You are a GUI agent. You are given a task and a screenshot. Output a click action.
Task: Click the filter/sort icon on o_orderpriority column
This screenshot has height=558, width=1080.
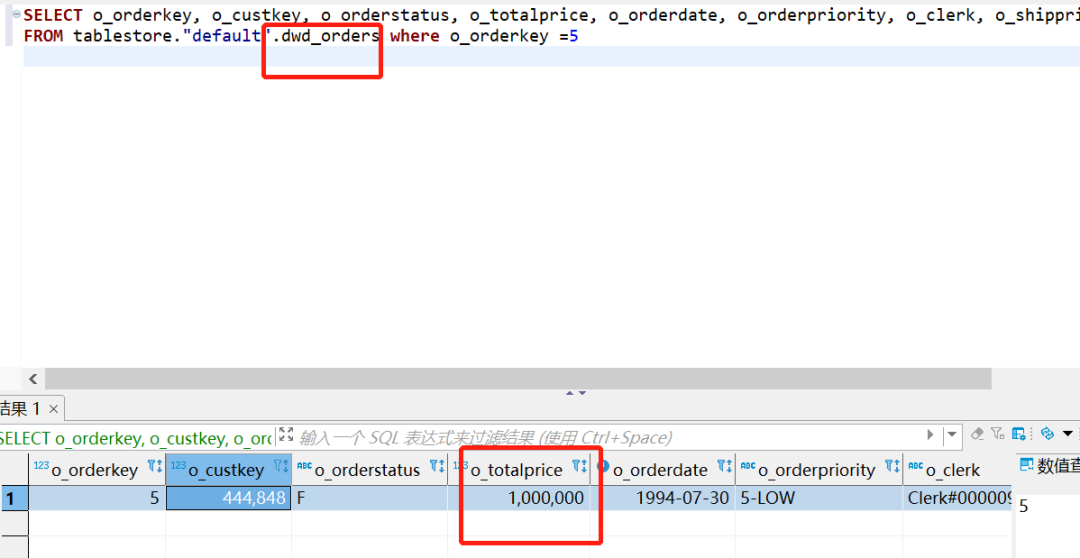click(x=892, y=468)
